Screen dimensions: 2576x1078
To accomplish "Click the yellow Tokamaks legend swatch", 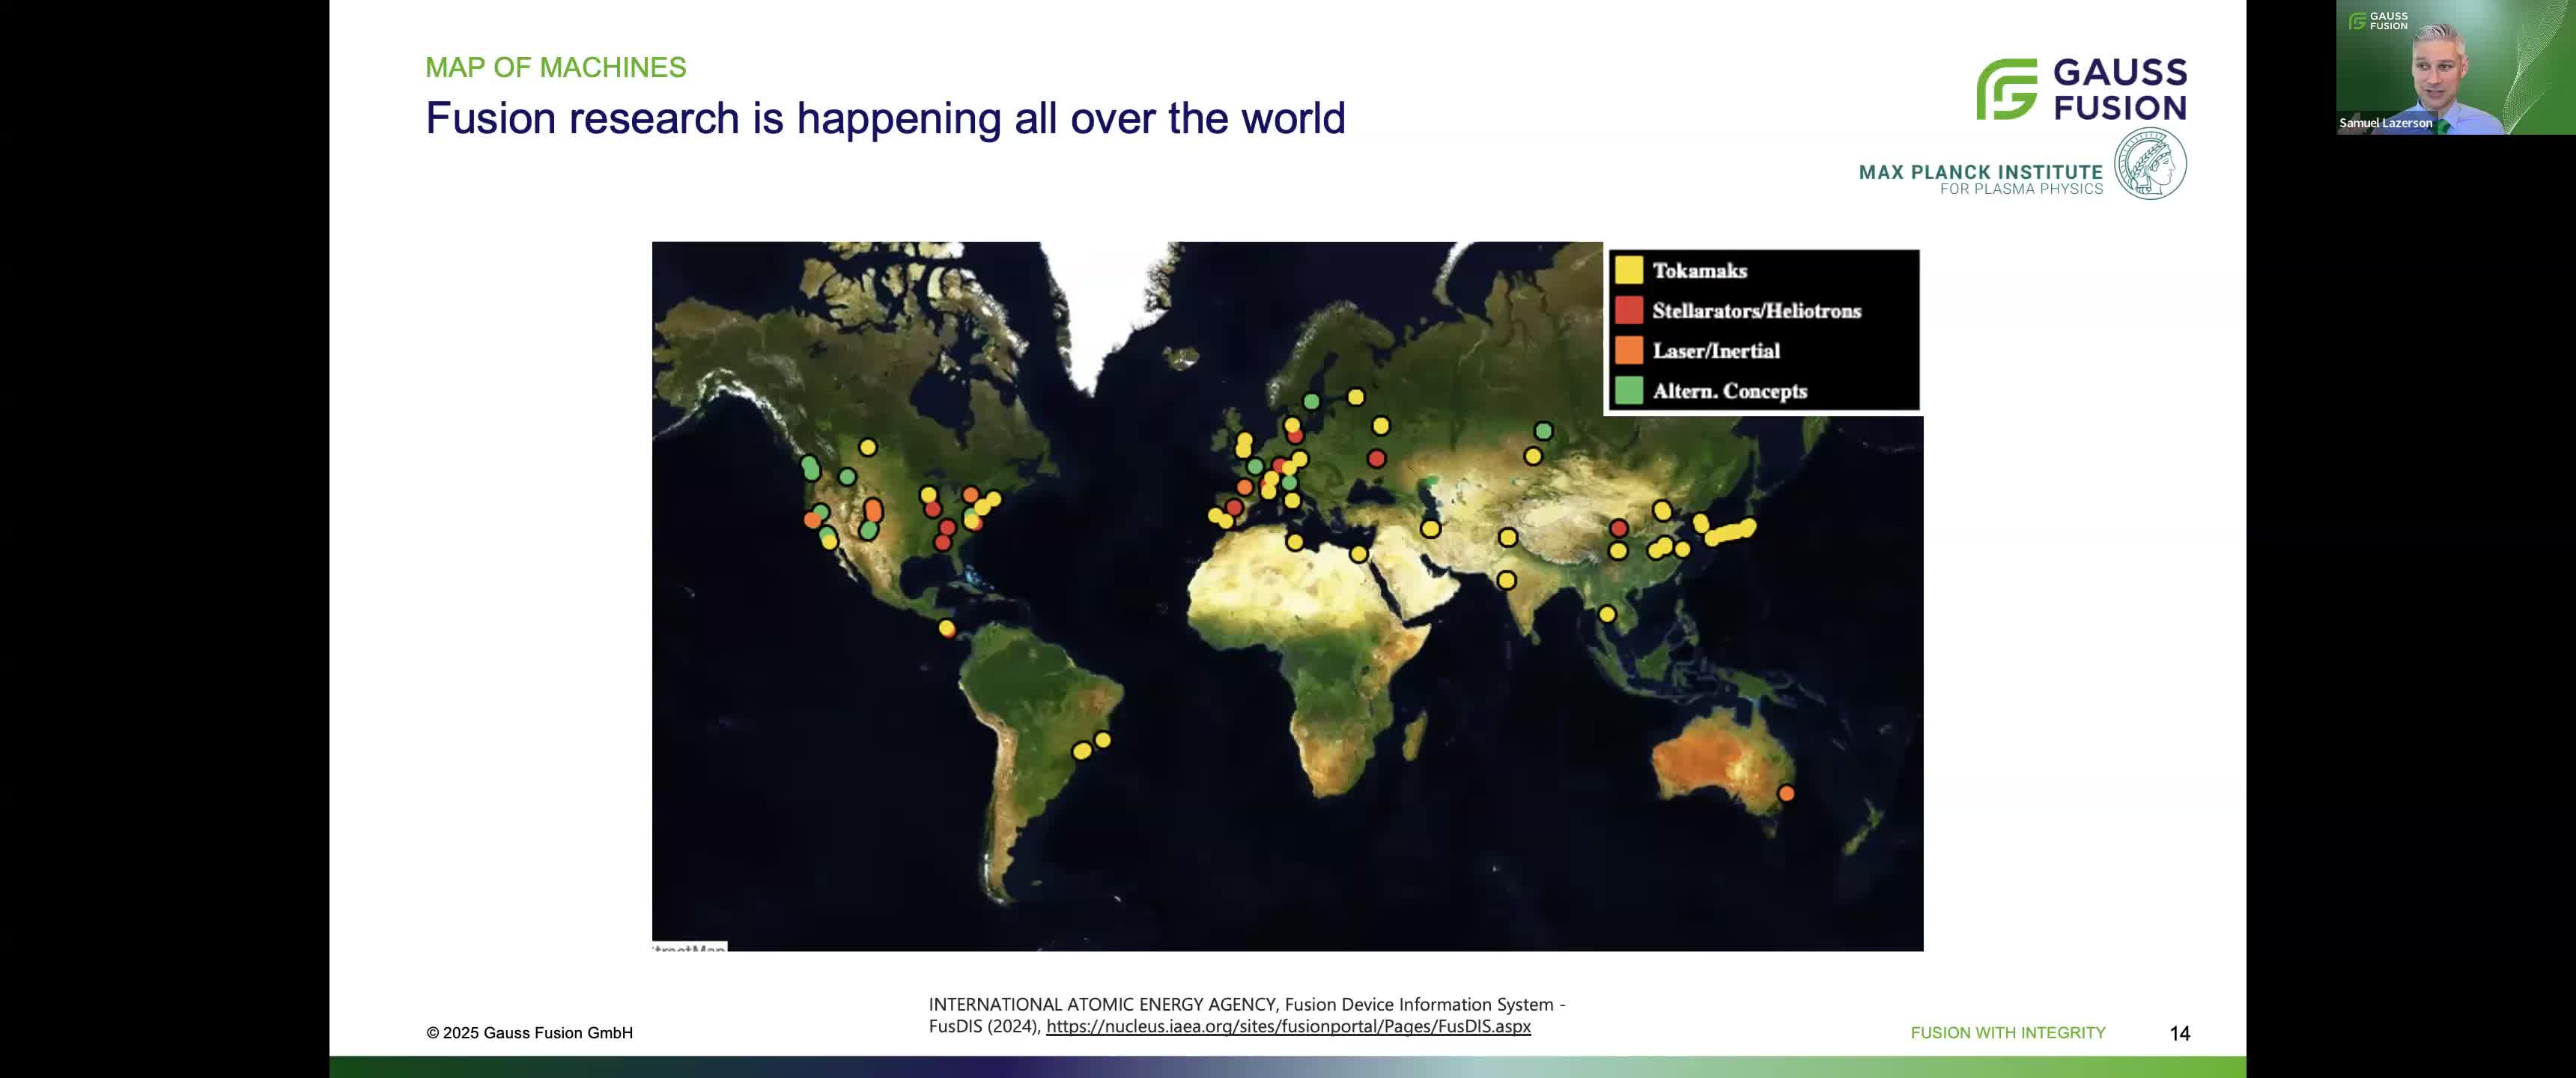I will (1629, 270).
